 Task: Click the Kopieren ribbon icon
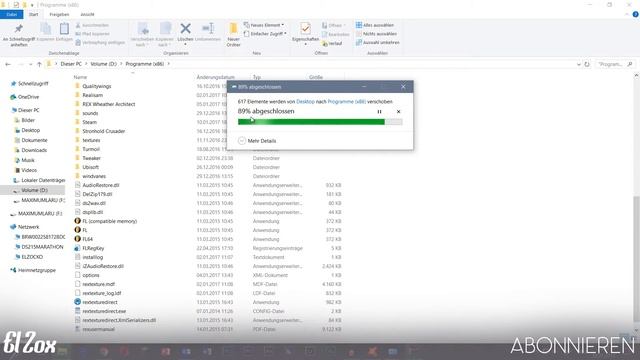click(46, 29)
